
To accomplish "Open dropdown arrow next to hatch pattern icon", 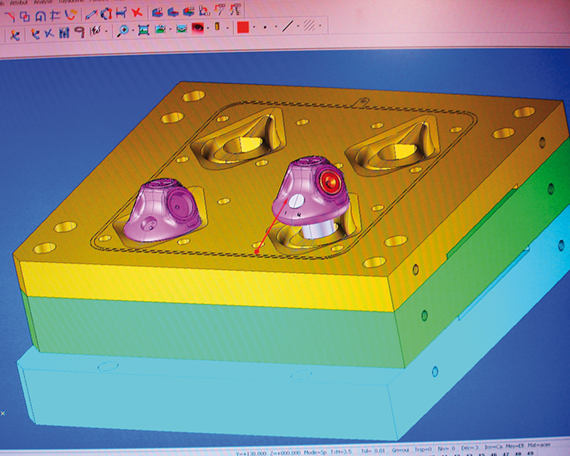I will 320,25.
